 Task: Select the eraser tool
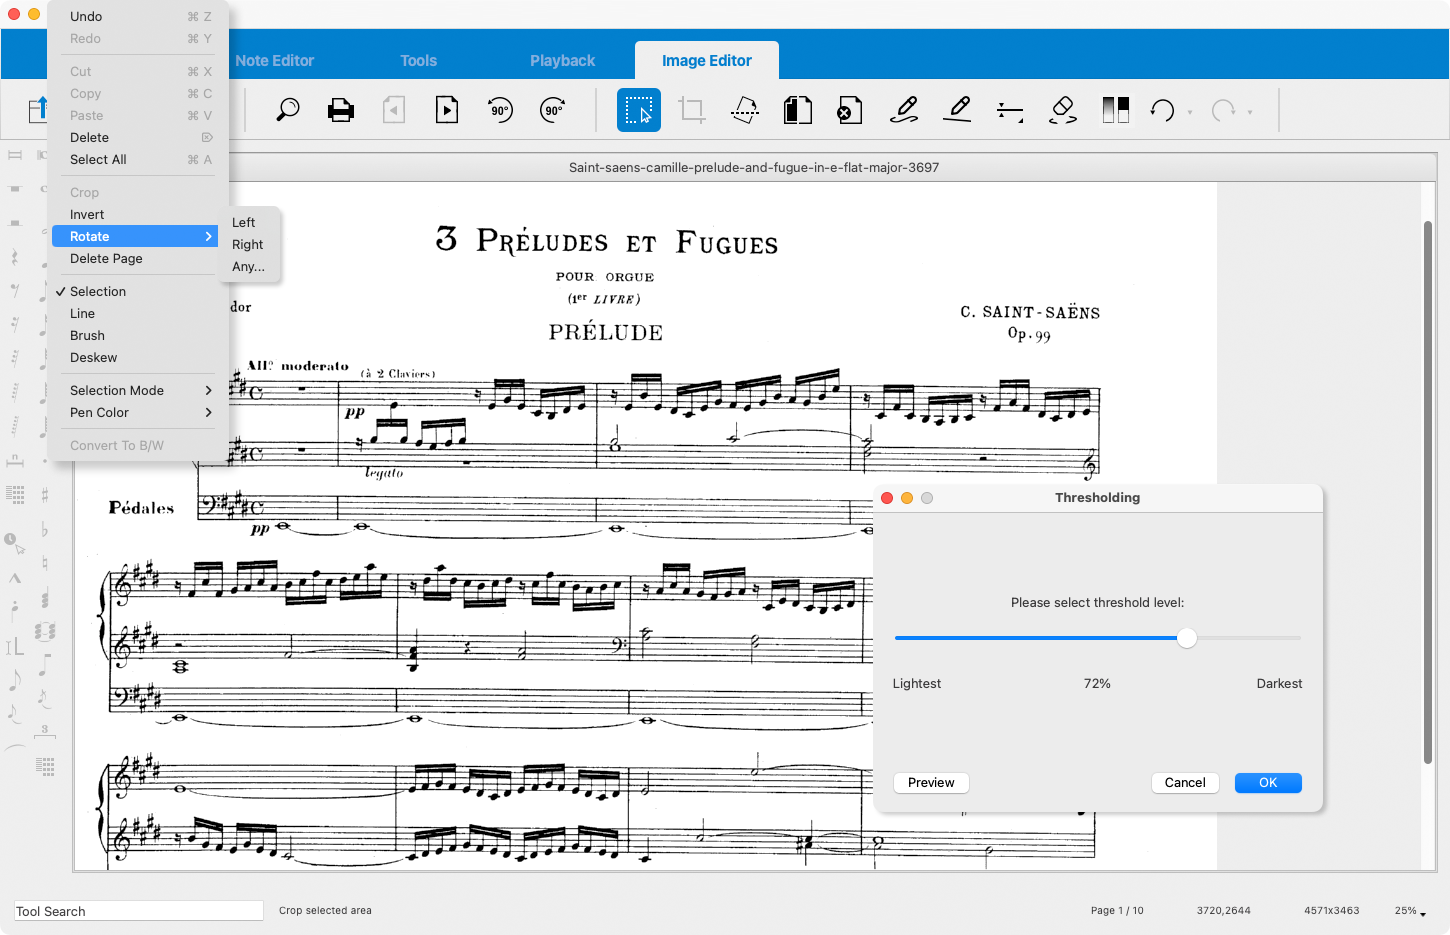(x=1063, y=110)
